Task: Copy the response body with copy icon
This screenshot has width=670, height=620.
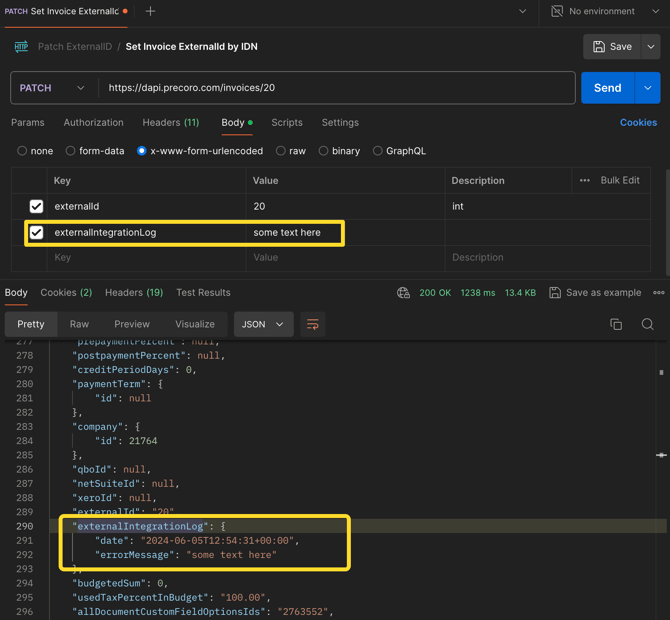Action: (x=616, y=324)
